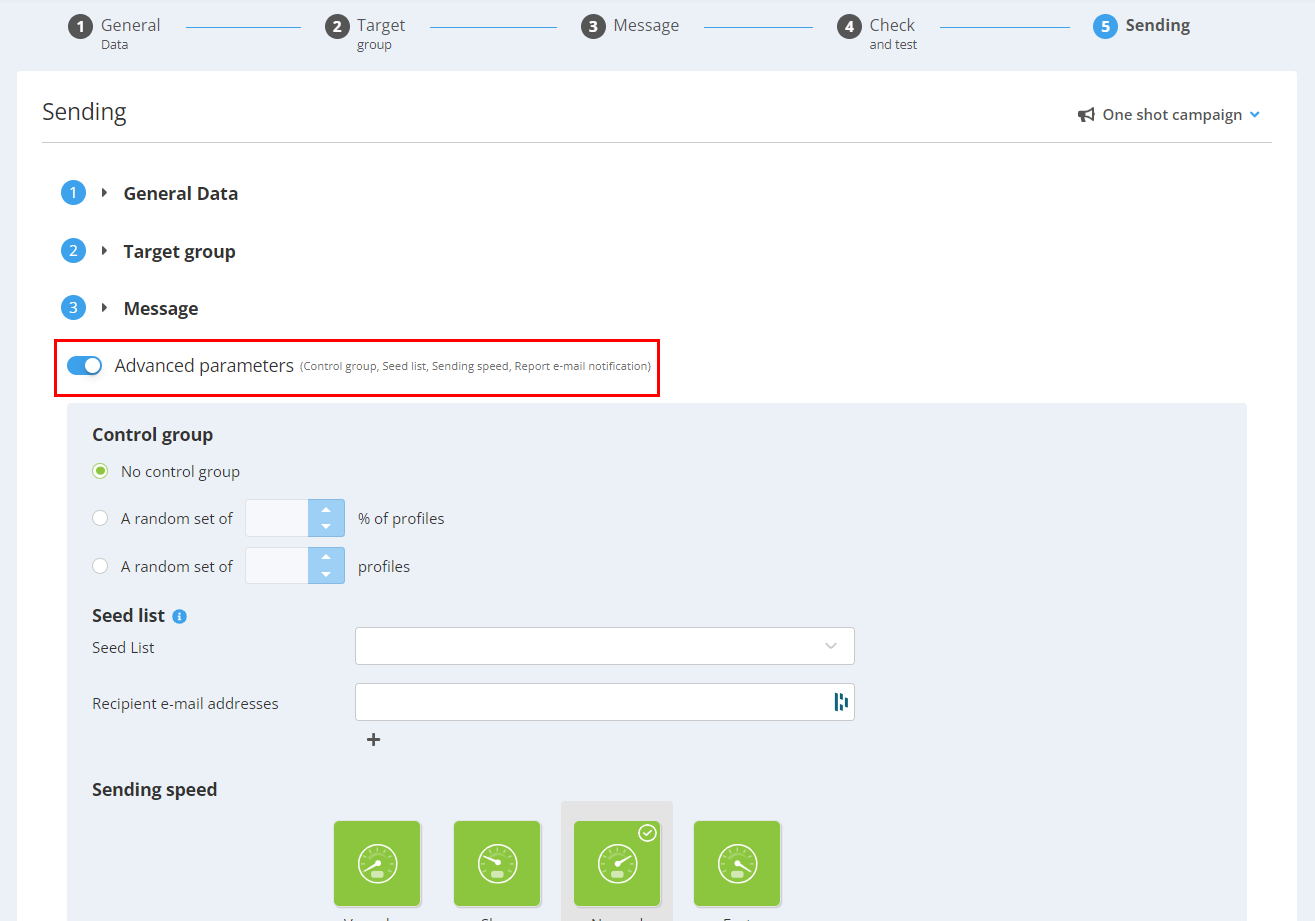Click the icon inside Recipient e-mail field

(841, 702)
